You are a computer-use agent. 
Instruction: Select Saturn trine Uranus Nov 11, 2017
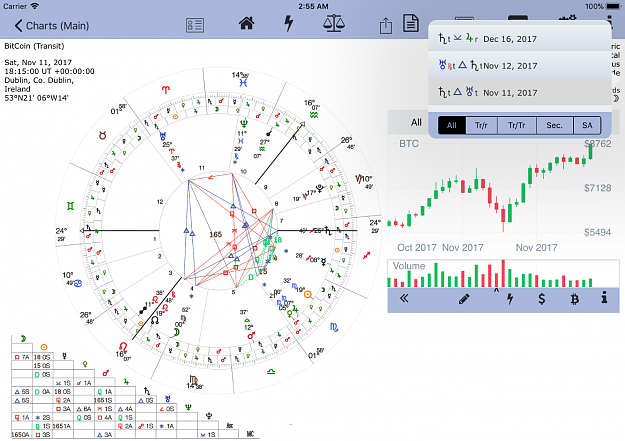coord(520,93)
